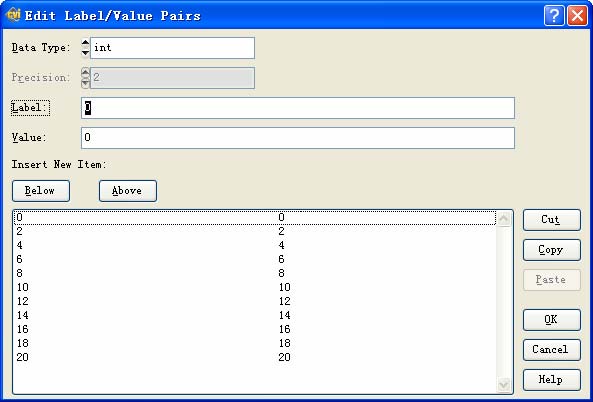
Task: Increment Data Type with up arrow
Action: coord(85,43)
